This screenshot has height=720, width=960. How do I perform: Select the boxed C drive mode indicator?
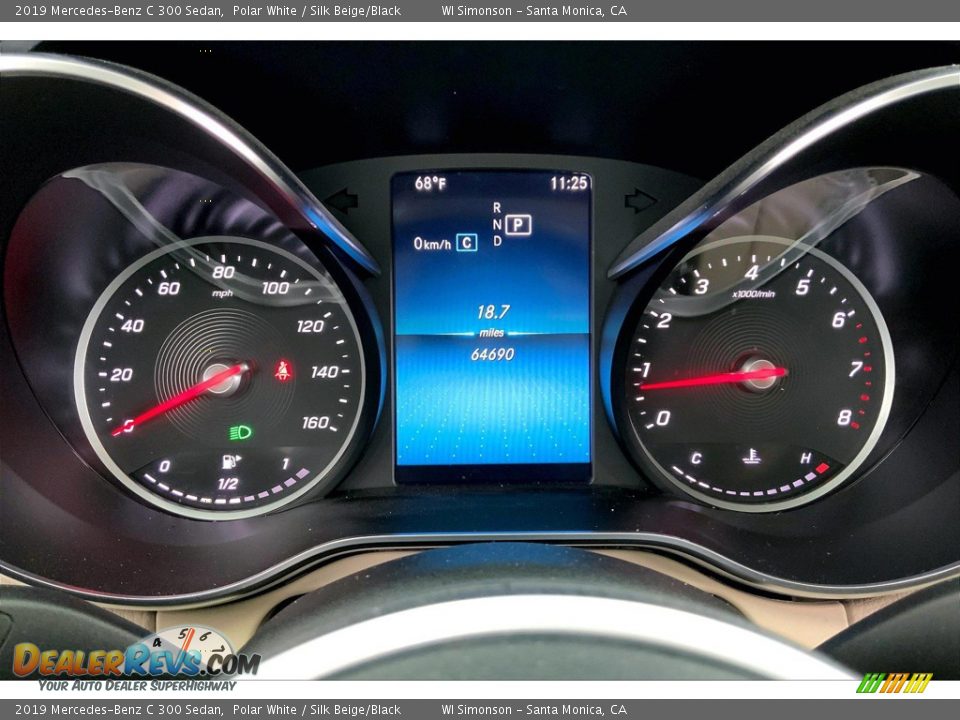(466, 242)
